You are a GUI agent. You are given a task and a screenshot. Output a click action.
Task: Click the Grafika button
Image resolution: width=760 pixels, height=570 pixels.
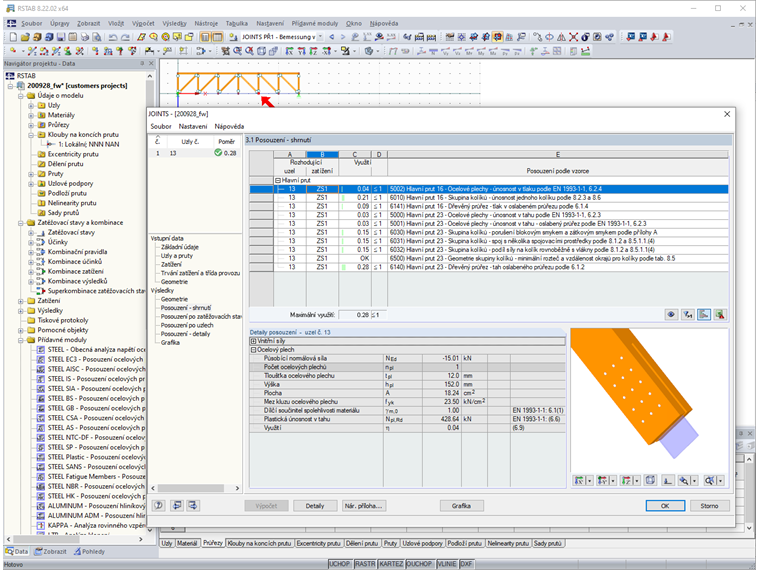(461, 506)
